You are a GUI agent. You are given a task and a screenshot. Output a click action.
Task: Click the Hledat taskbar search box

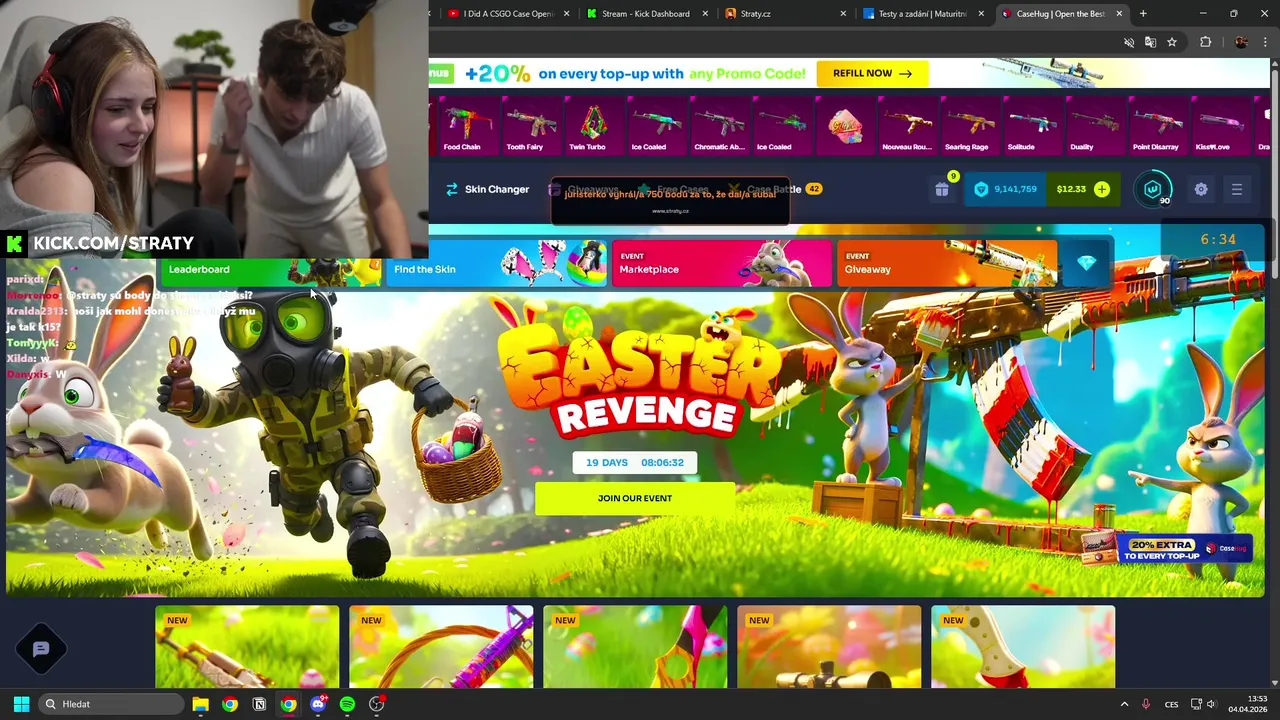pyautogui.click(x=112, y=704)
